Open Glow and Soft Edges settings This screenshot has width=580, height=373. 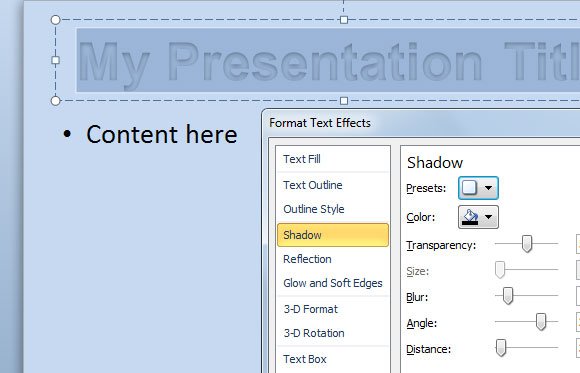click(x=333, y=283)
